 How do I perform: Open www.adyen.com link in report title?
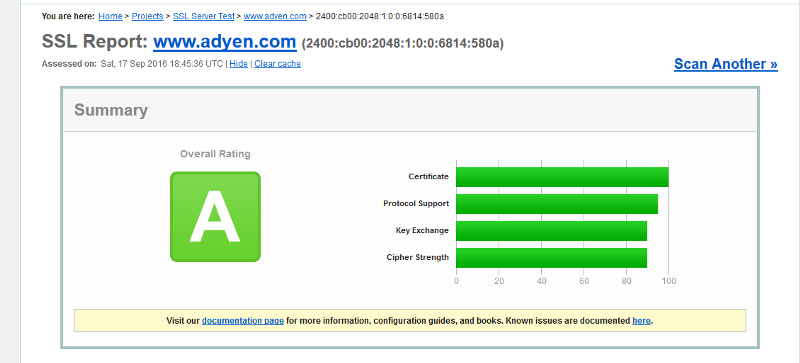pos(224,41)
